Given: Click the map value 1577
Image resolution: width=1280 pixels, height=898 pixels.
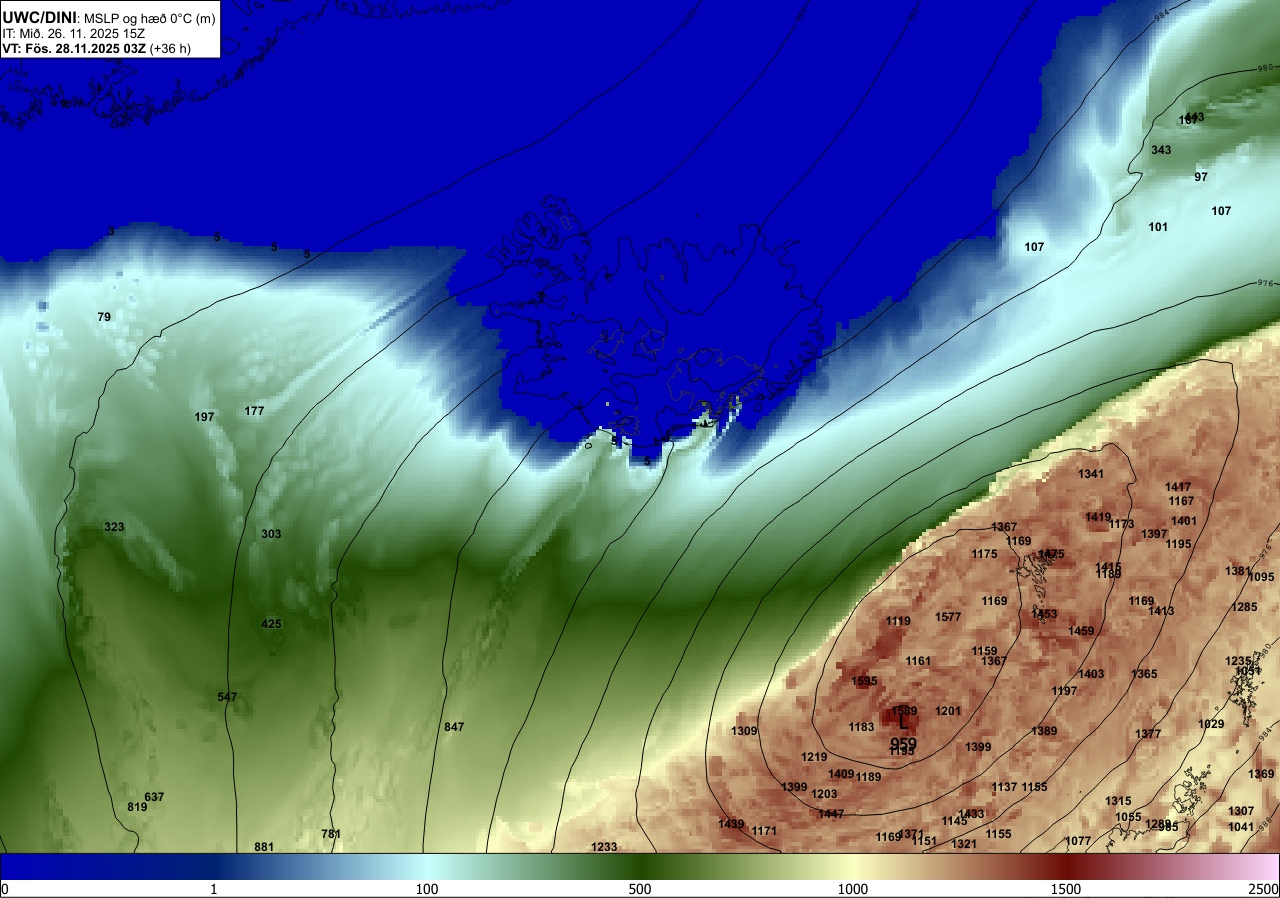Looking at the screenshot, I should coord(948,617).
